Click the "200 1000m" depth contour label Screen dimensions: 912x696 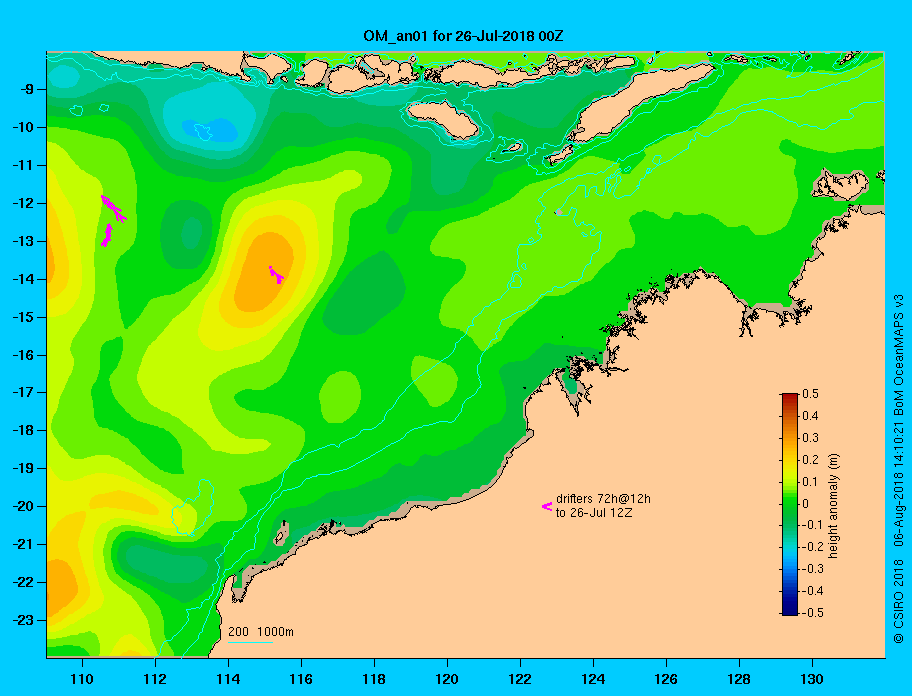click(261, 631)
